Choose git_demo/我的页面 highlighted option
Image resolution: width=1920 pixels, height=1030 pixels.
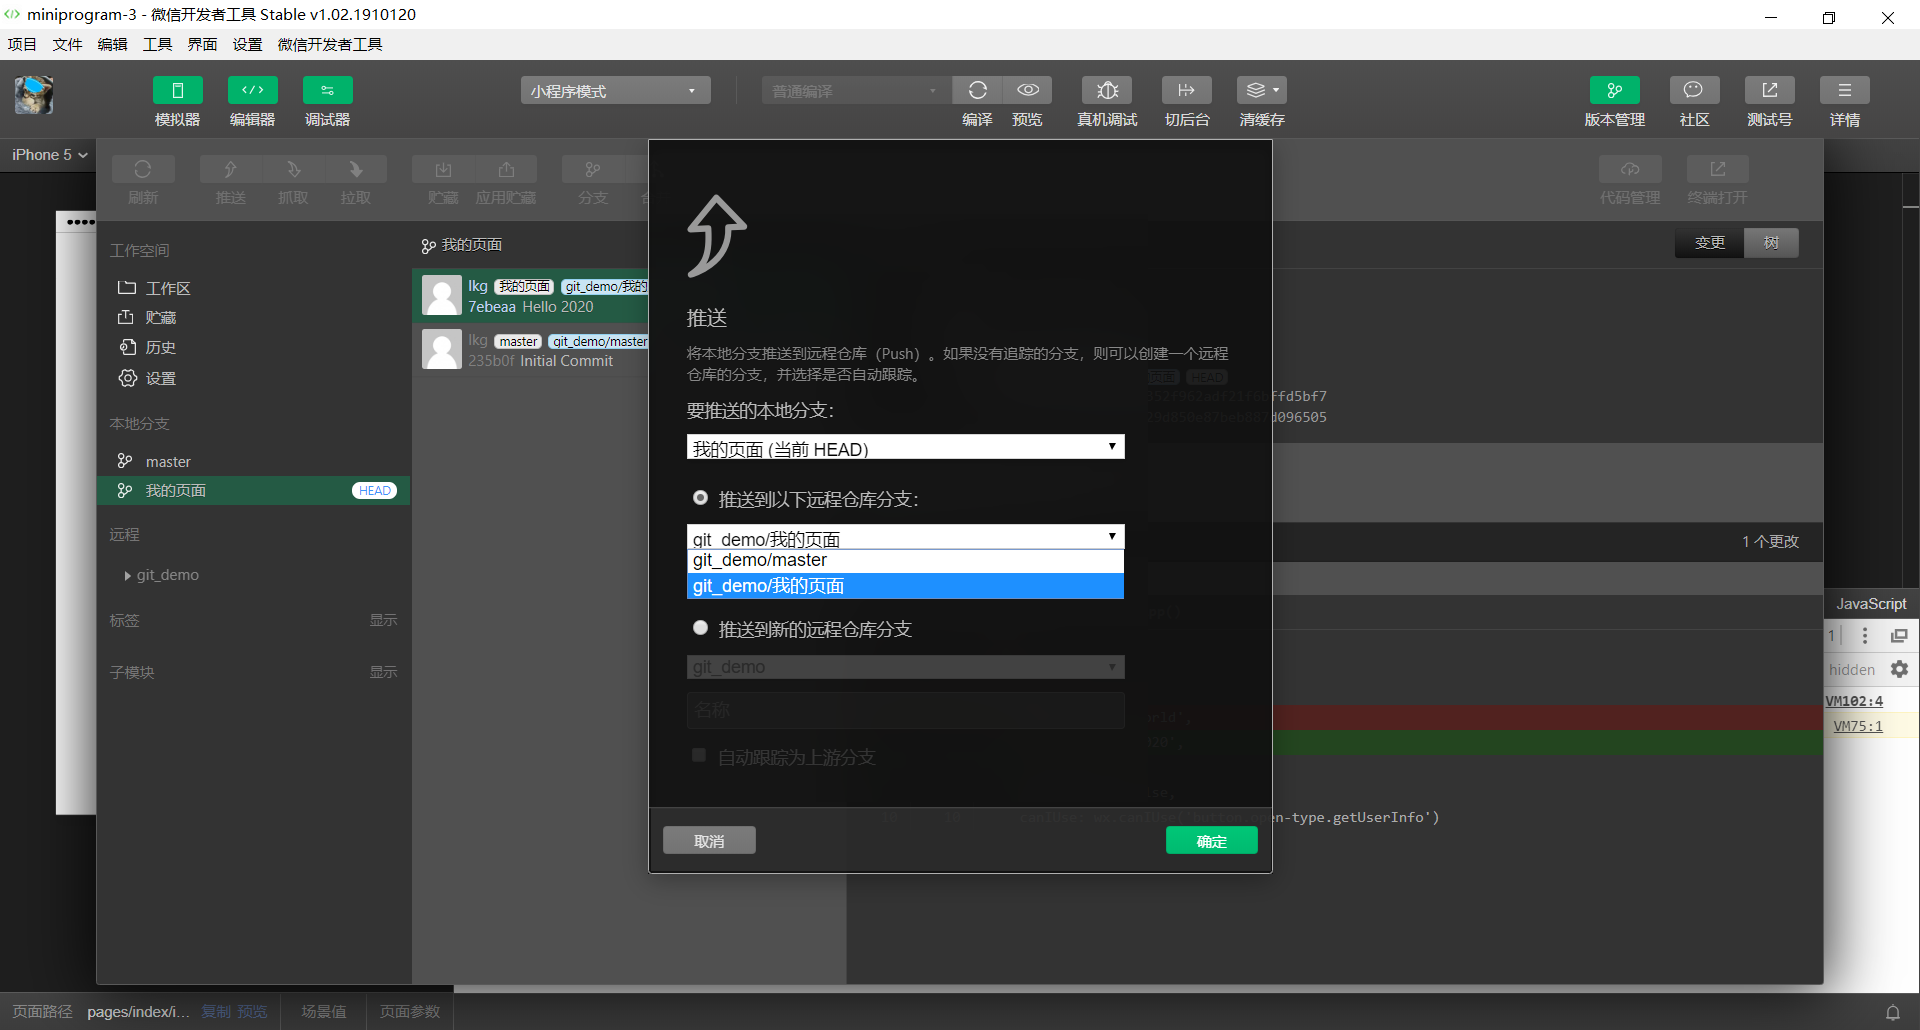pos(906,586)
